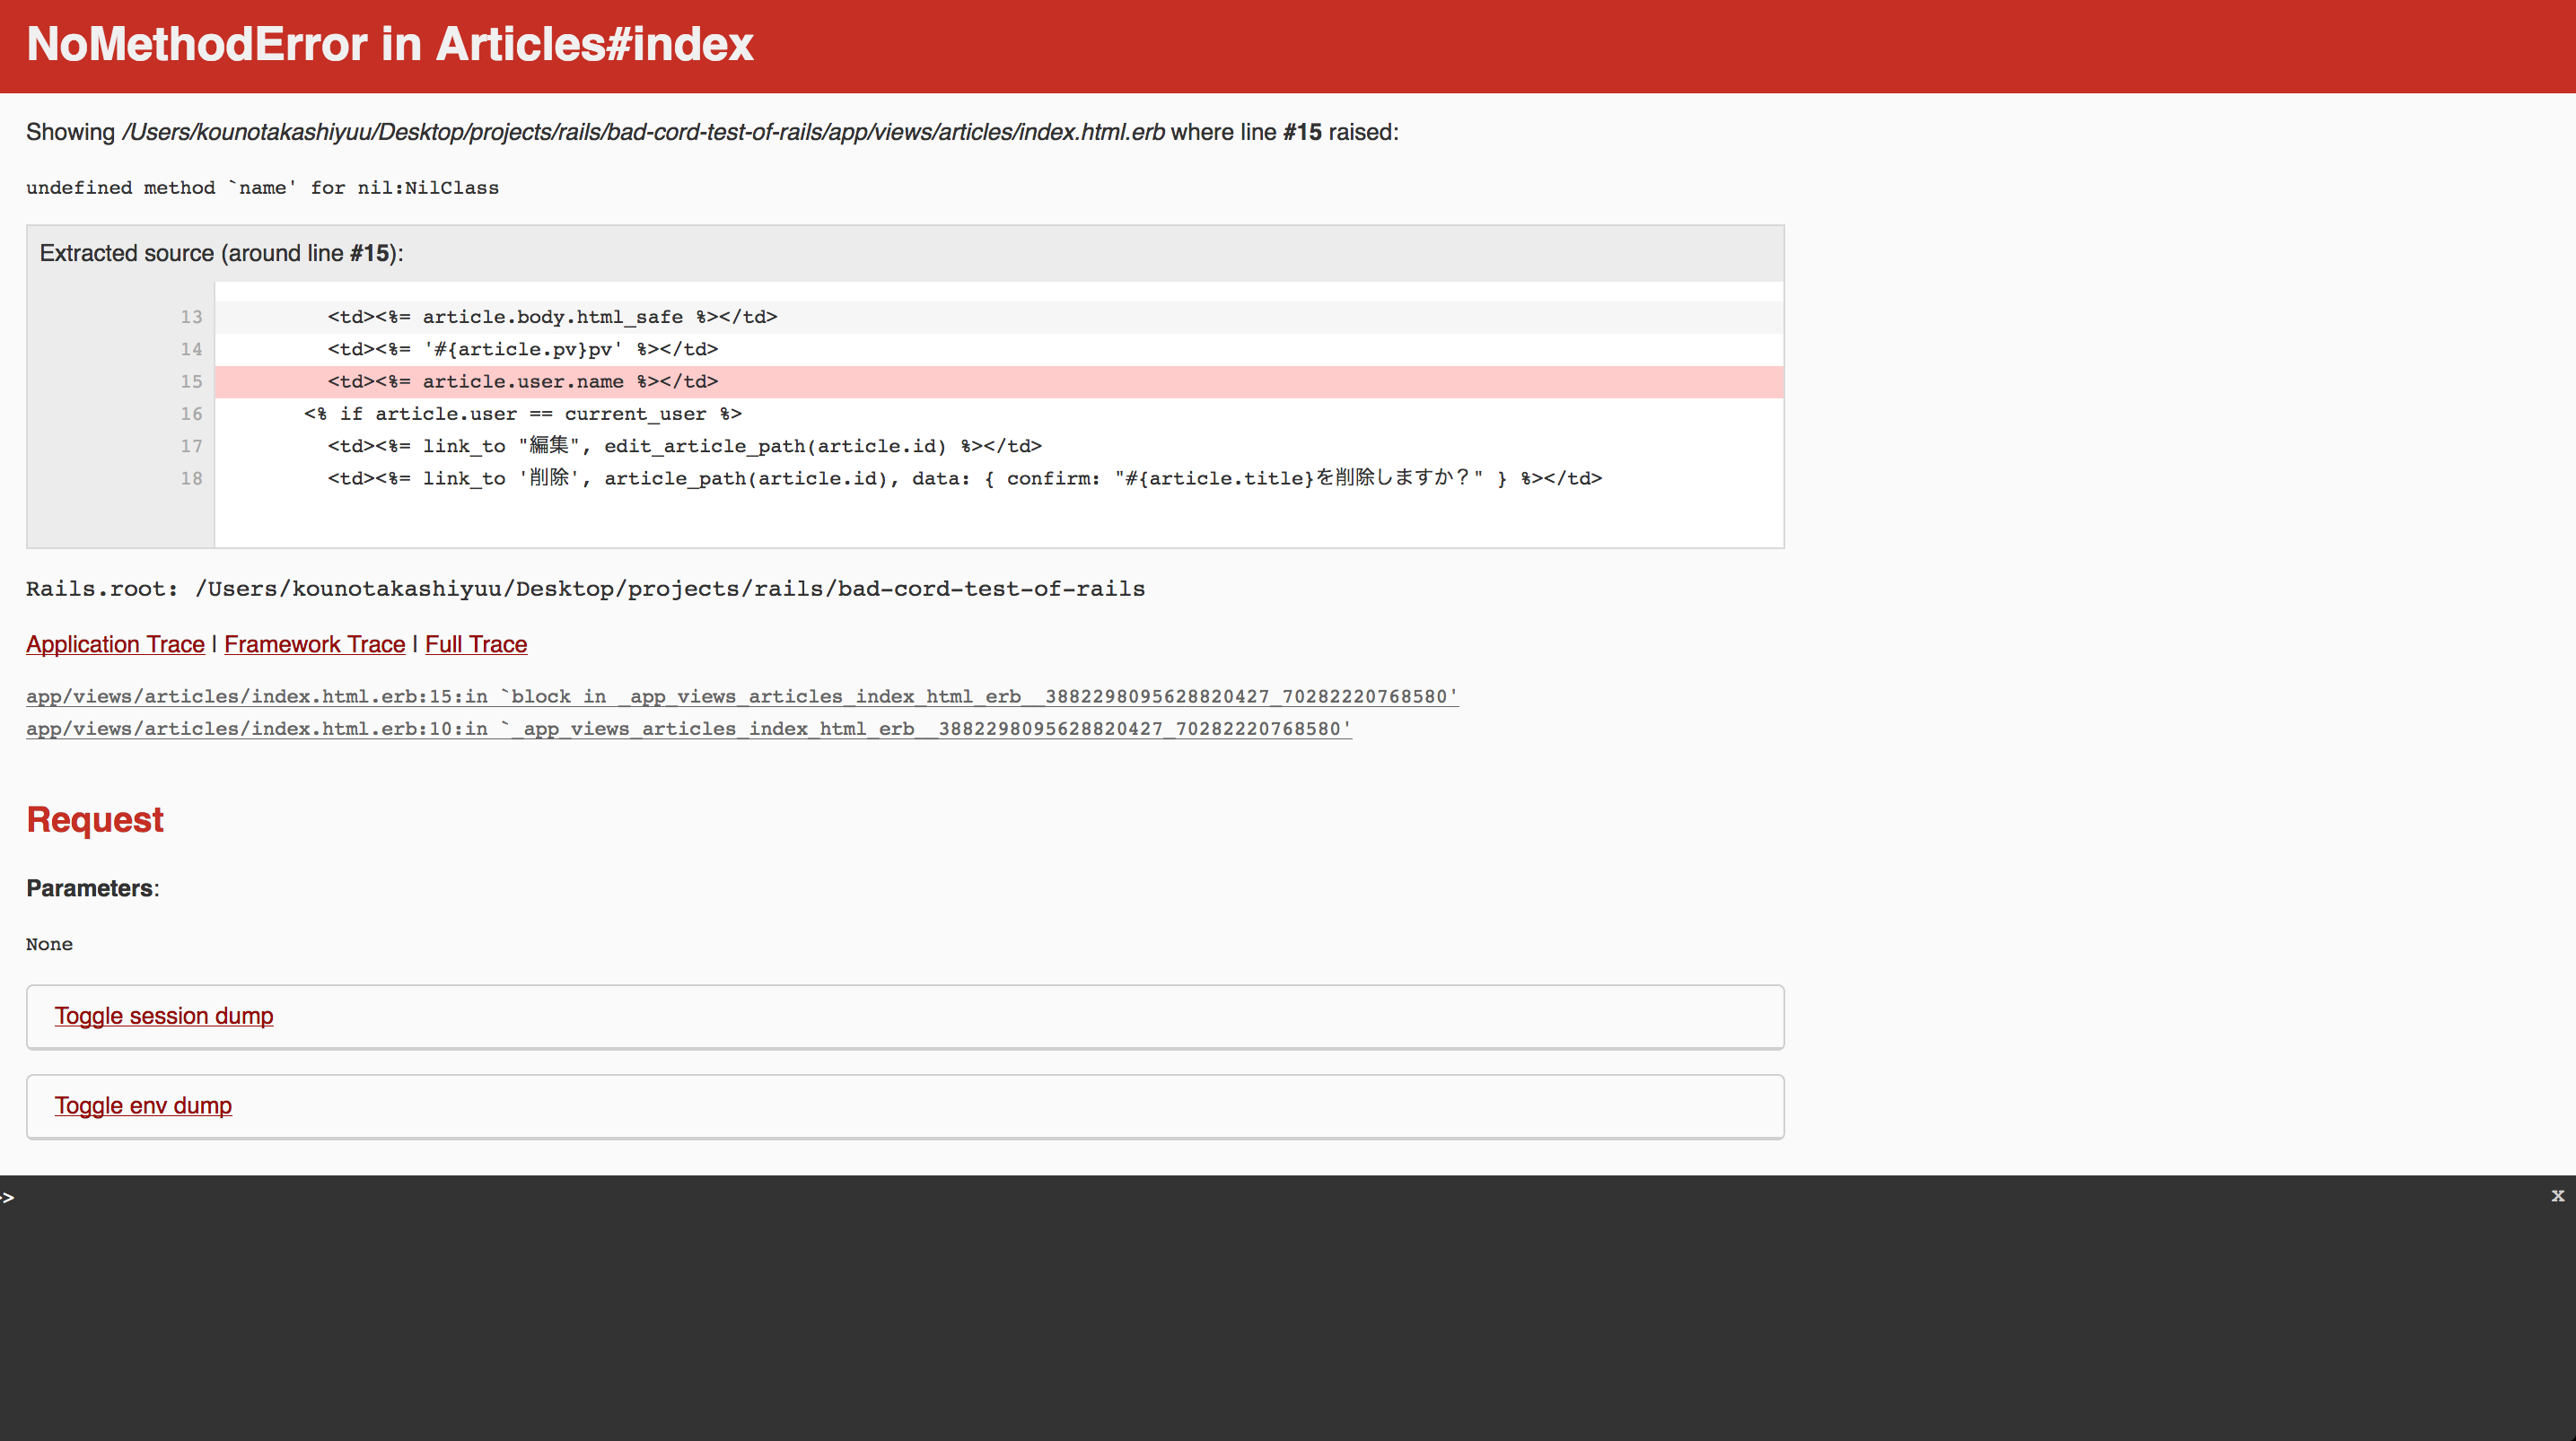
Task: Click source line with article.body.html_safe
Action: (x=552, y=317)
